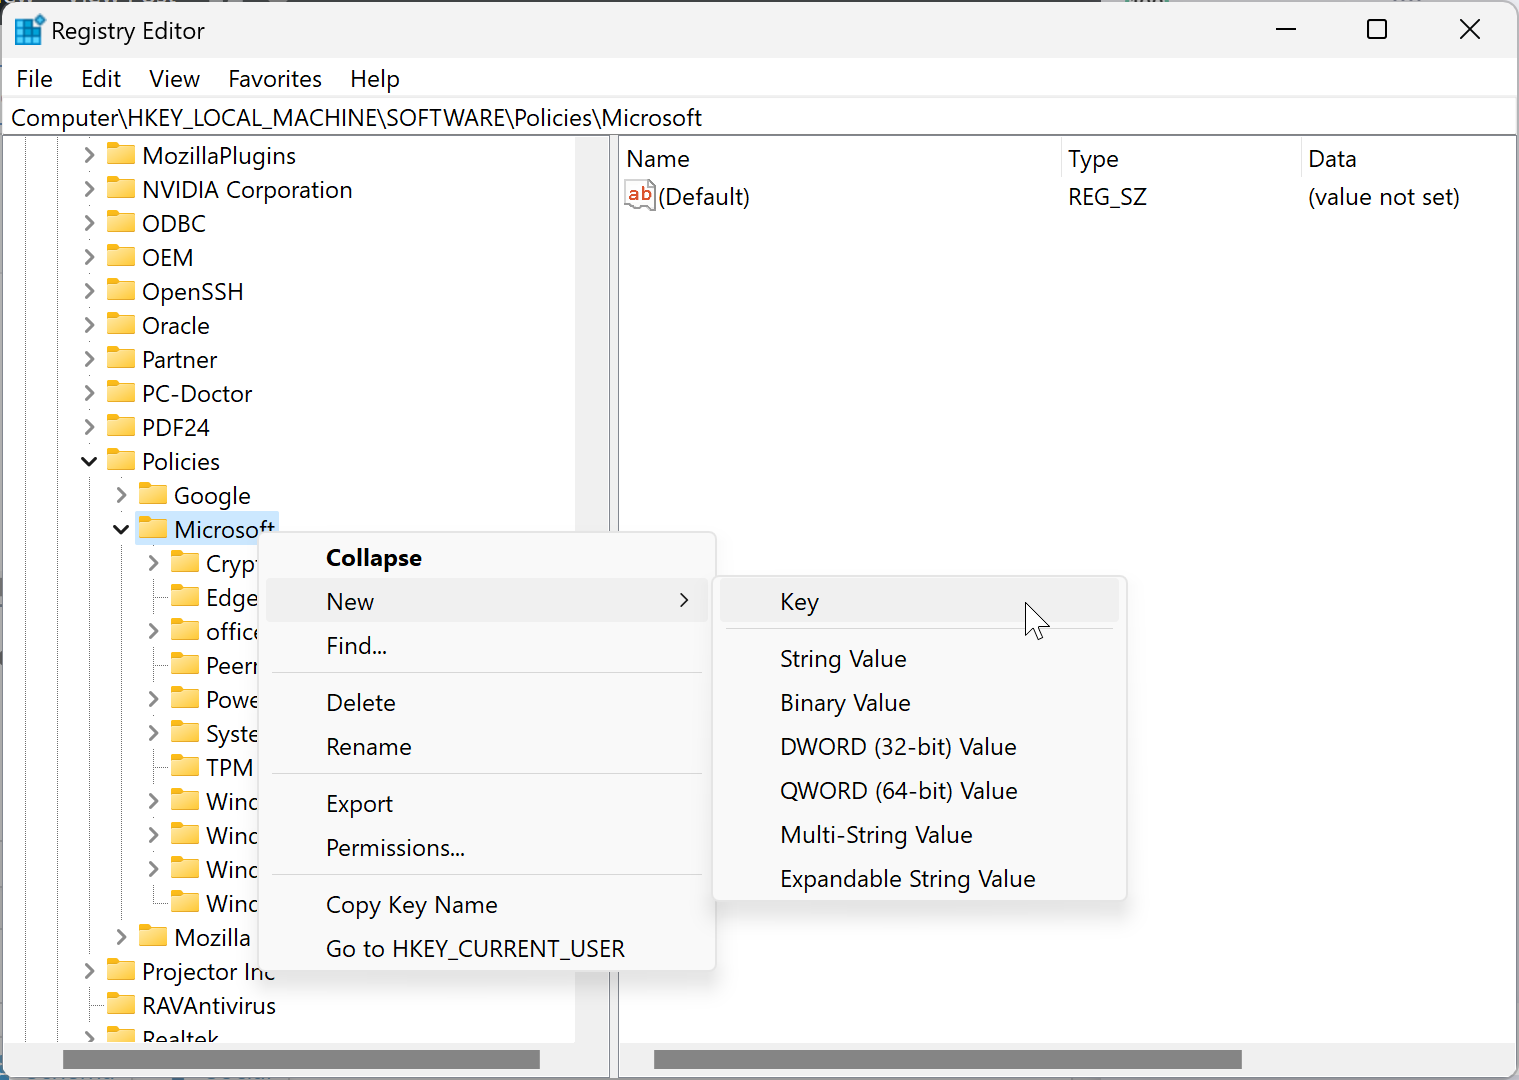
Task: Create a new Multi-String Value
Action: coord(919,834)
